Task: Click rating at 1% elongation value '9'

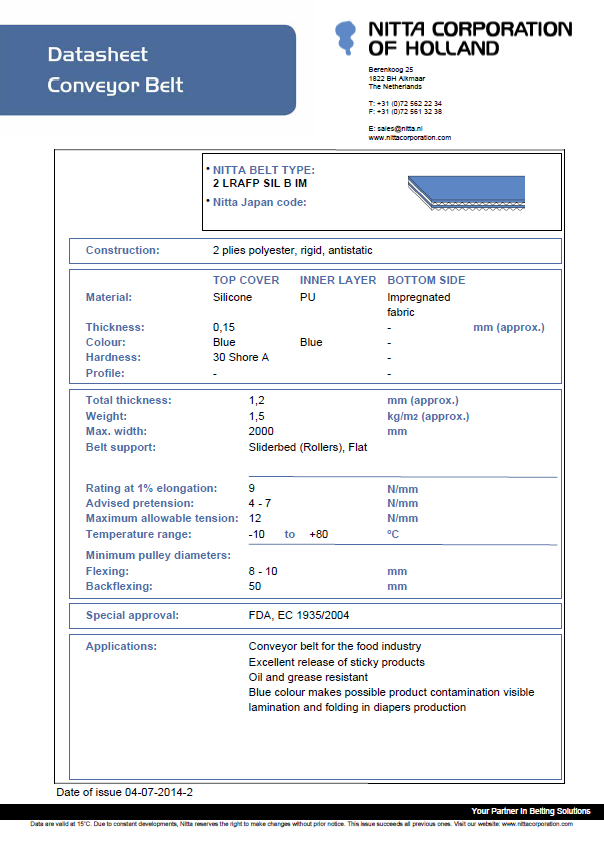Action: 252,488
